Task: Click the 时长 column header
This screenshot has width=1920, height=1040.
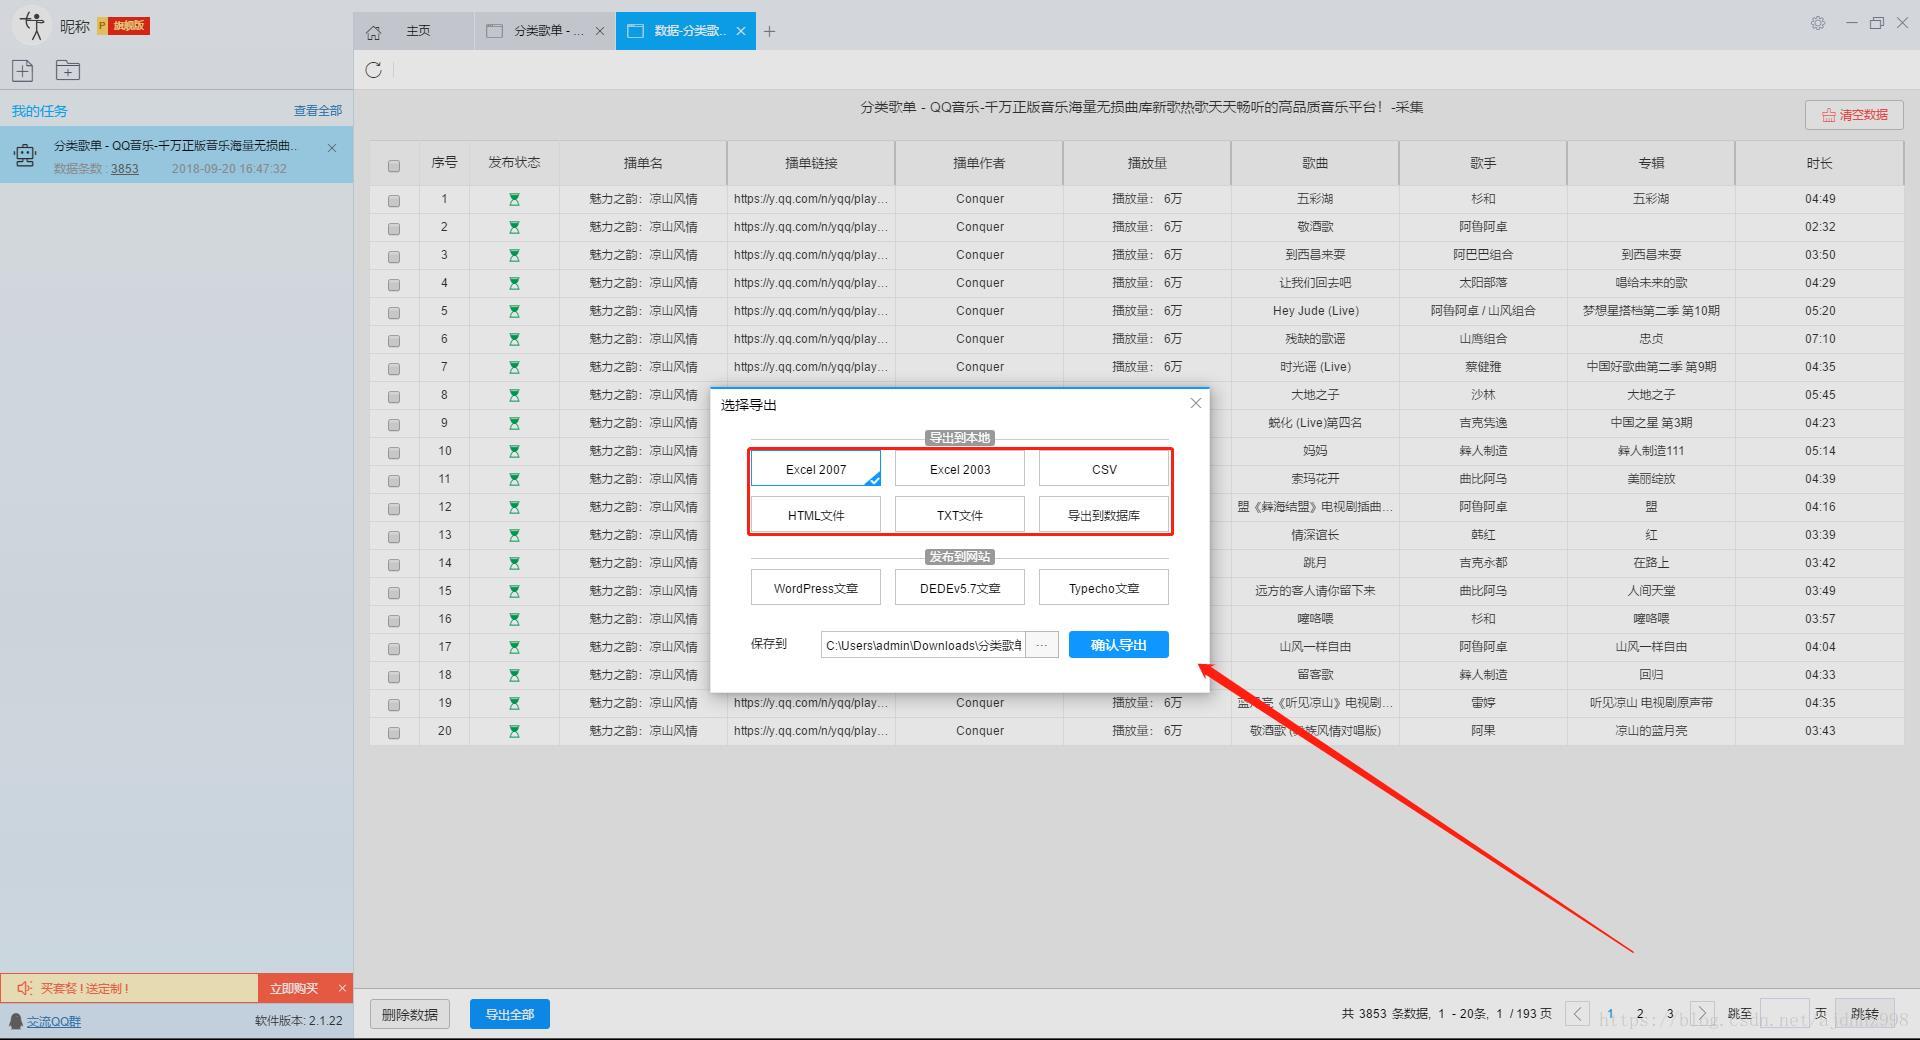Action: (x=1819, y=163)
